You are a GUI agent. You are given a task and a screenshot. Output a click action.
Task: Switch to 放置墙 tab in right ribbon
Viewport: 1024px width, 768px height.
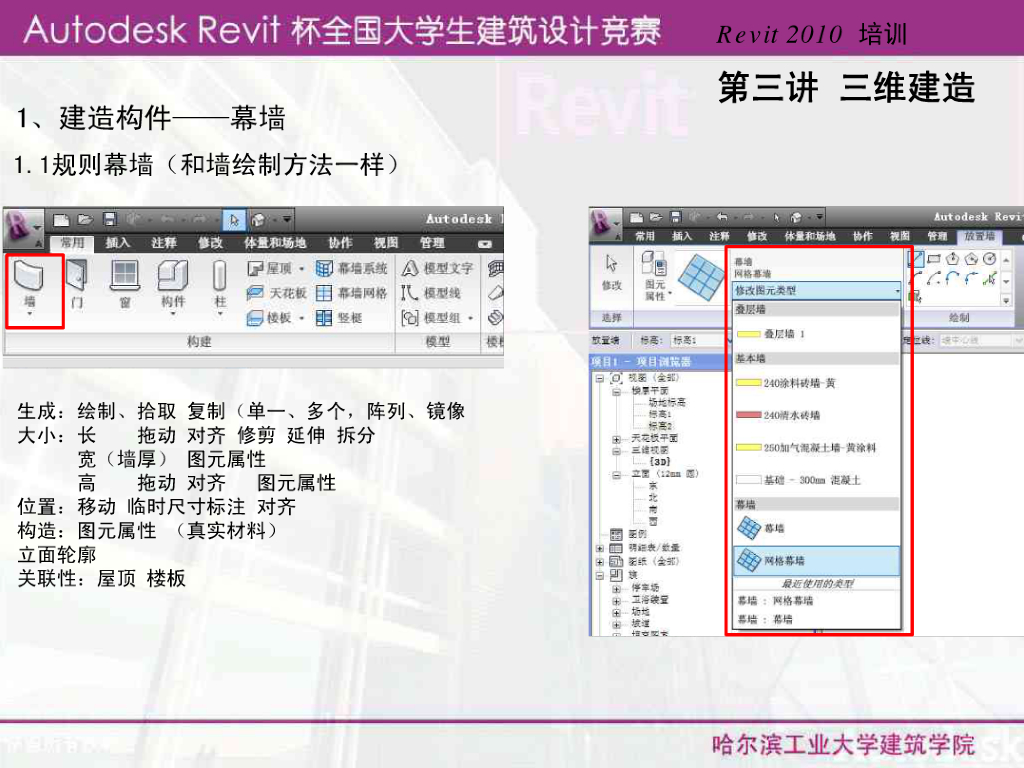coord(979,236)
